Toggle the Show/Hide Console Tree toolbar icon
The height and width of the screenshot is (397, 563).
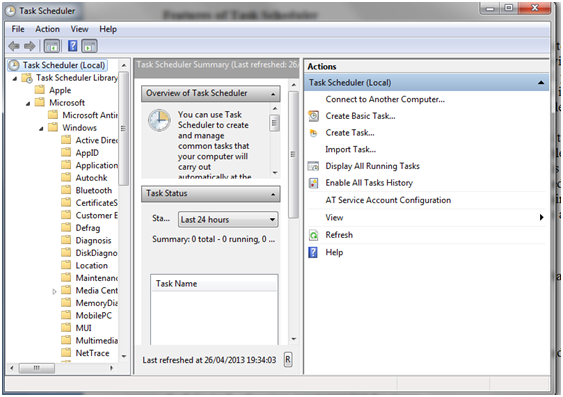52,46
